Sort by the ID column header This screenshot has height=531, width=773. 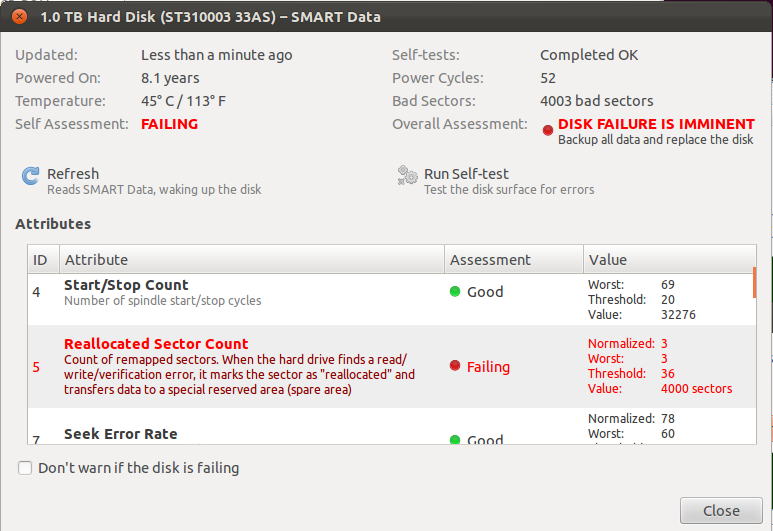pos(40,260)
